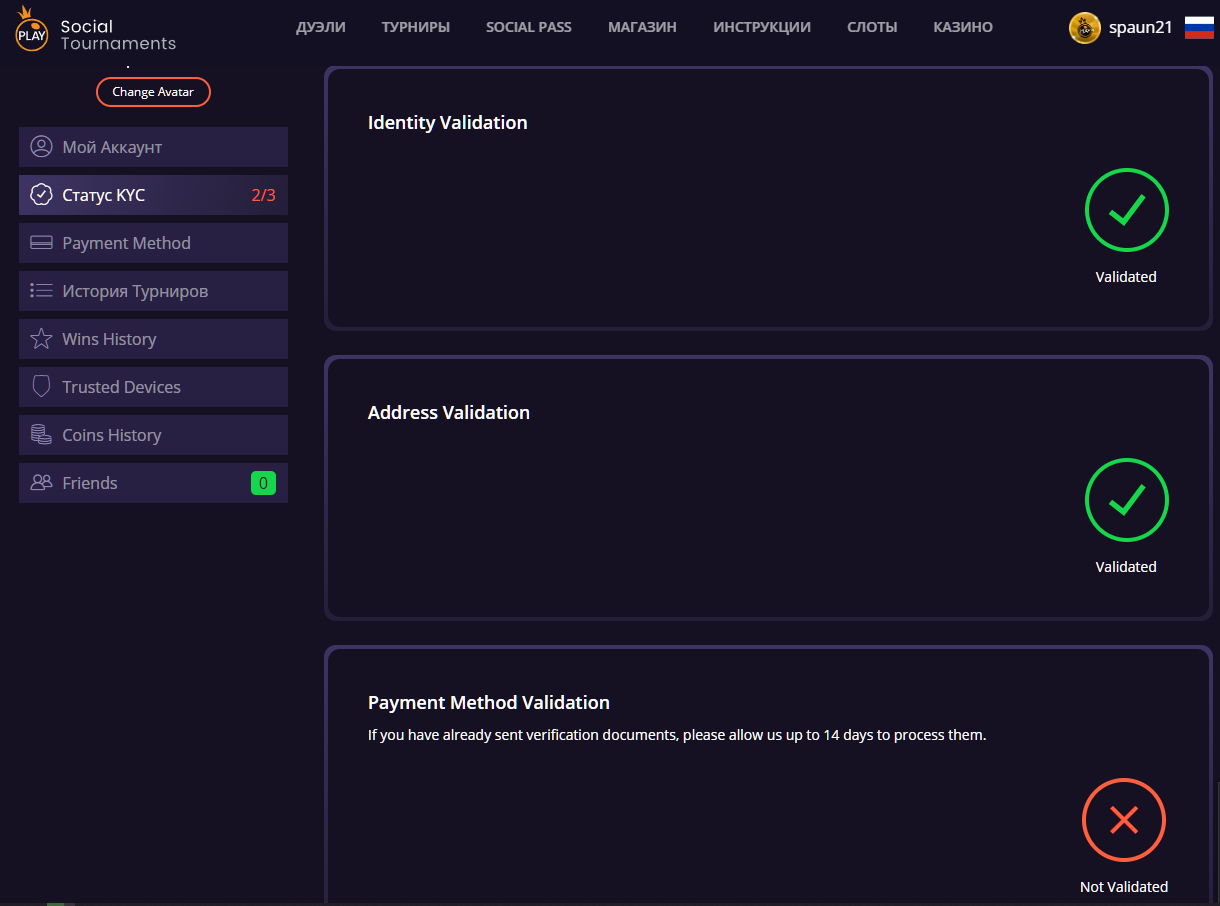Image resolution: width=1220 pixels, height=906 pixels.
Task: Click the Мой Аккаунт person icon
Action: pyautogui.click(x=41, y=147)
